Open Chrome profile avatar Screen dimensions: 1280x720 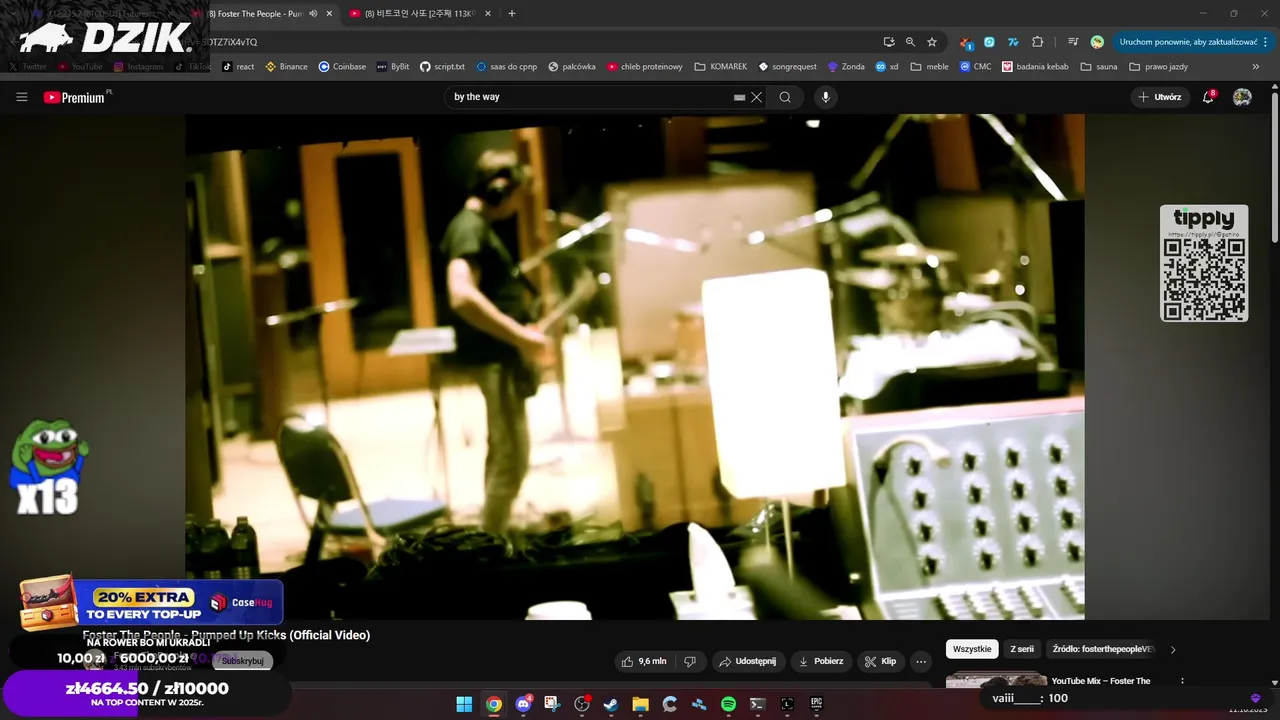[x=1097, y=42]
